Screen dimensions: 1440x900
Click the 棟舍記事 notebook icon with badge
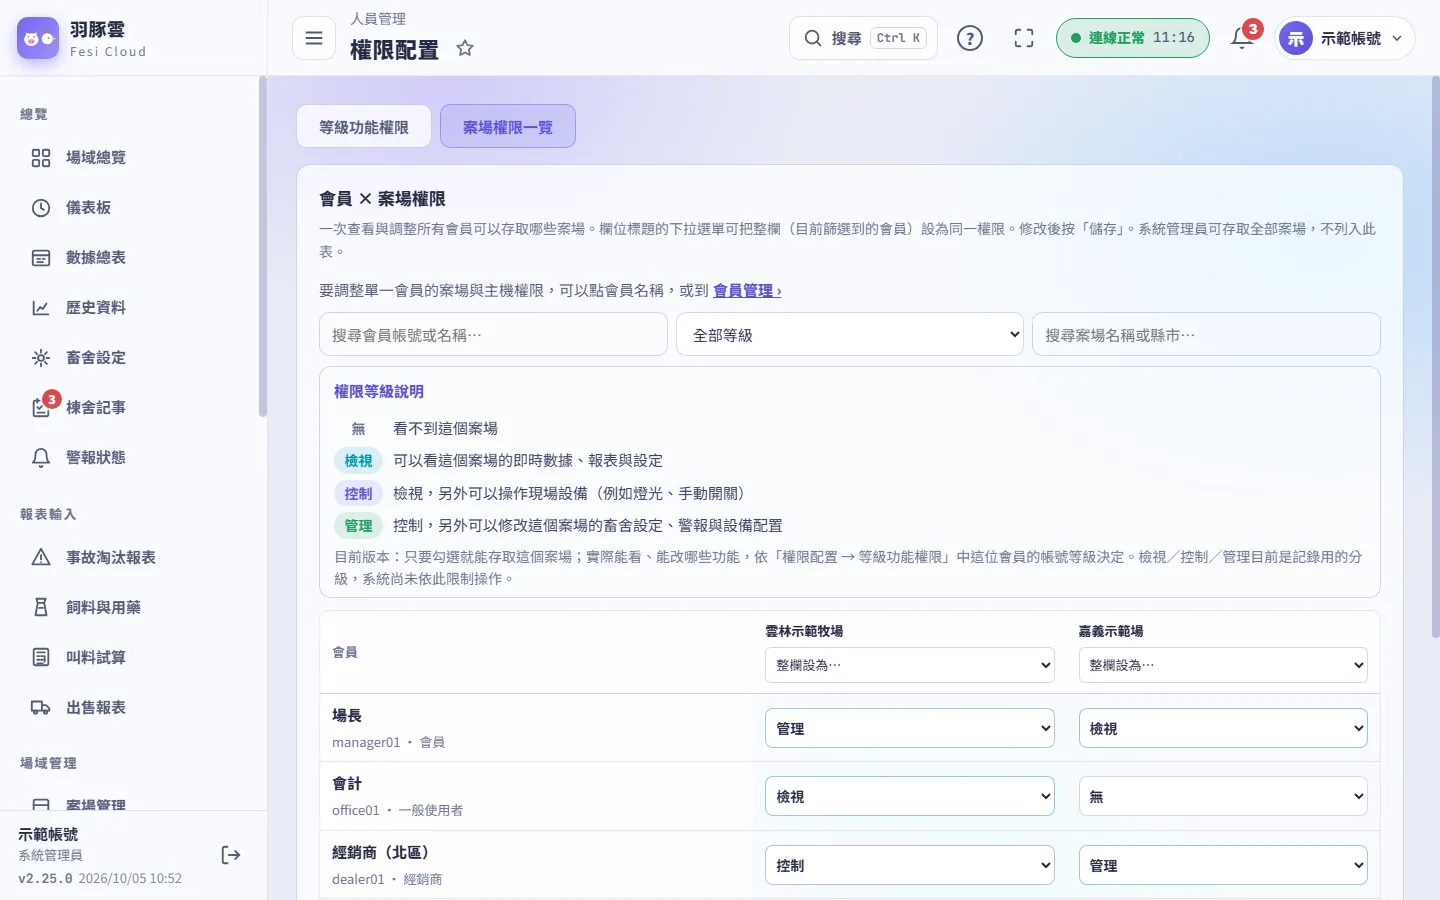[41, 407]
